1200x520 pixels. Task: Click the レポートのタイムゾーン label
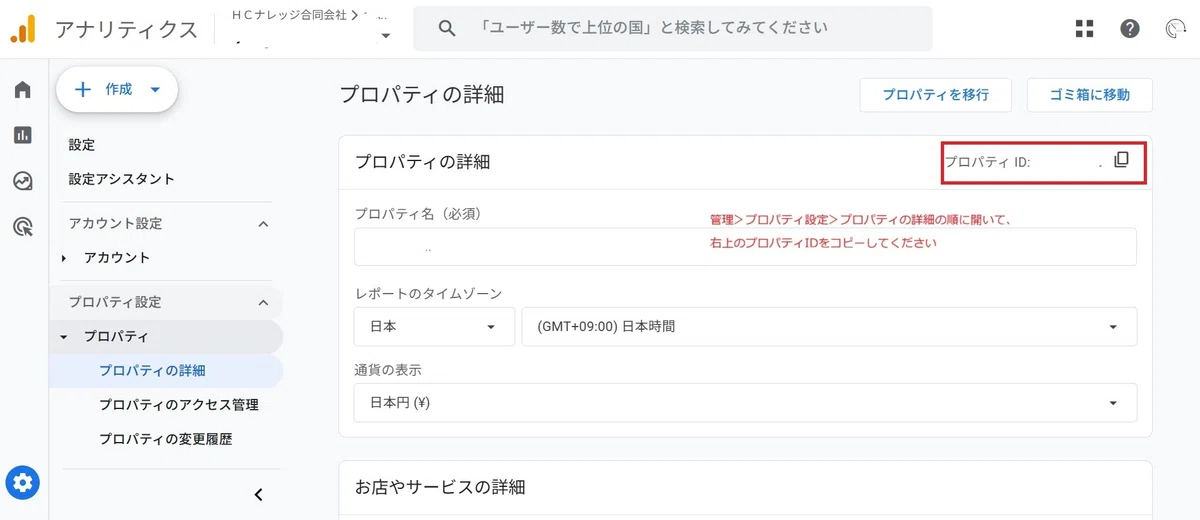[428, 294]
